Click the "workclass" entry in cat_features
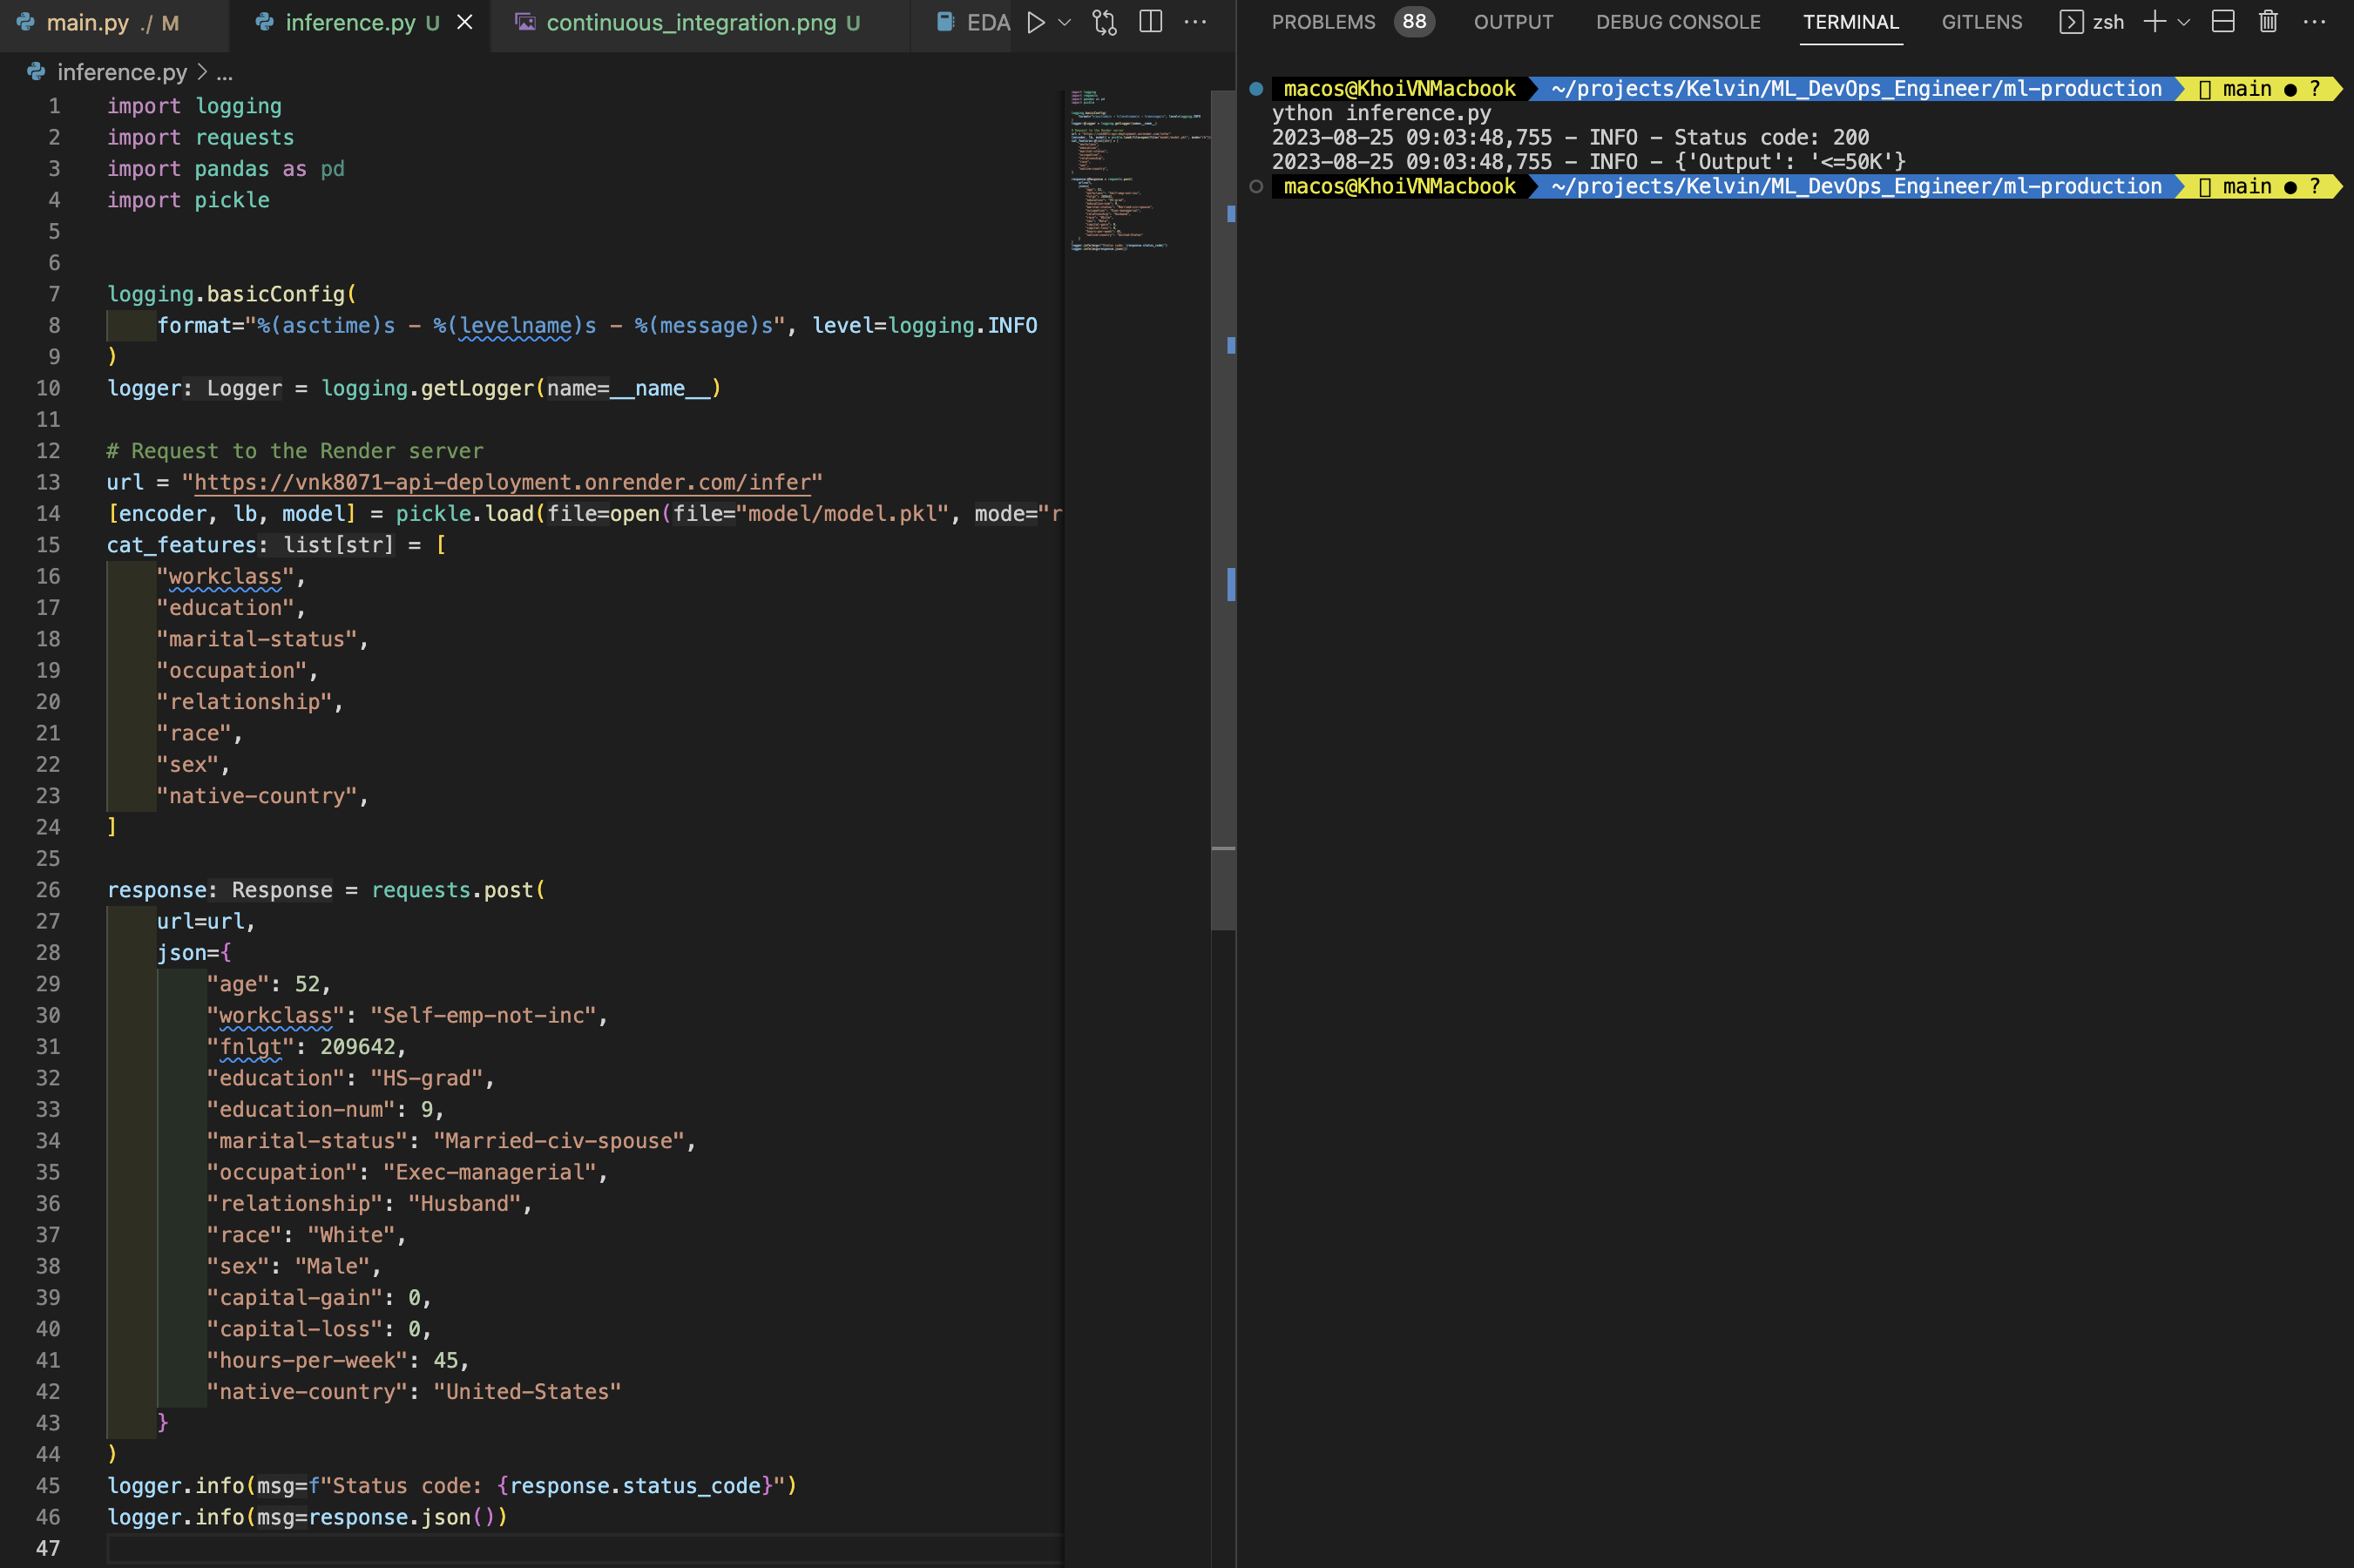Screen dimensions: 2354x1568 pyautogui.click(x=230, y=576)
